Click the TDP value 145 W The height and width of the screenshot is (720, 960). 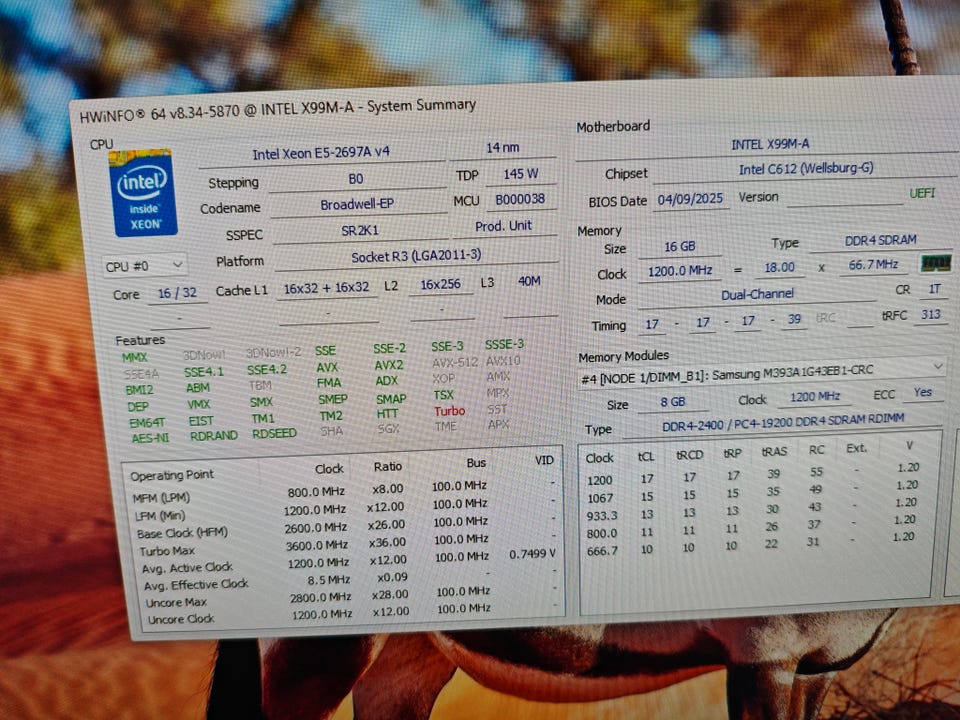click(x=520, y=174)
